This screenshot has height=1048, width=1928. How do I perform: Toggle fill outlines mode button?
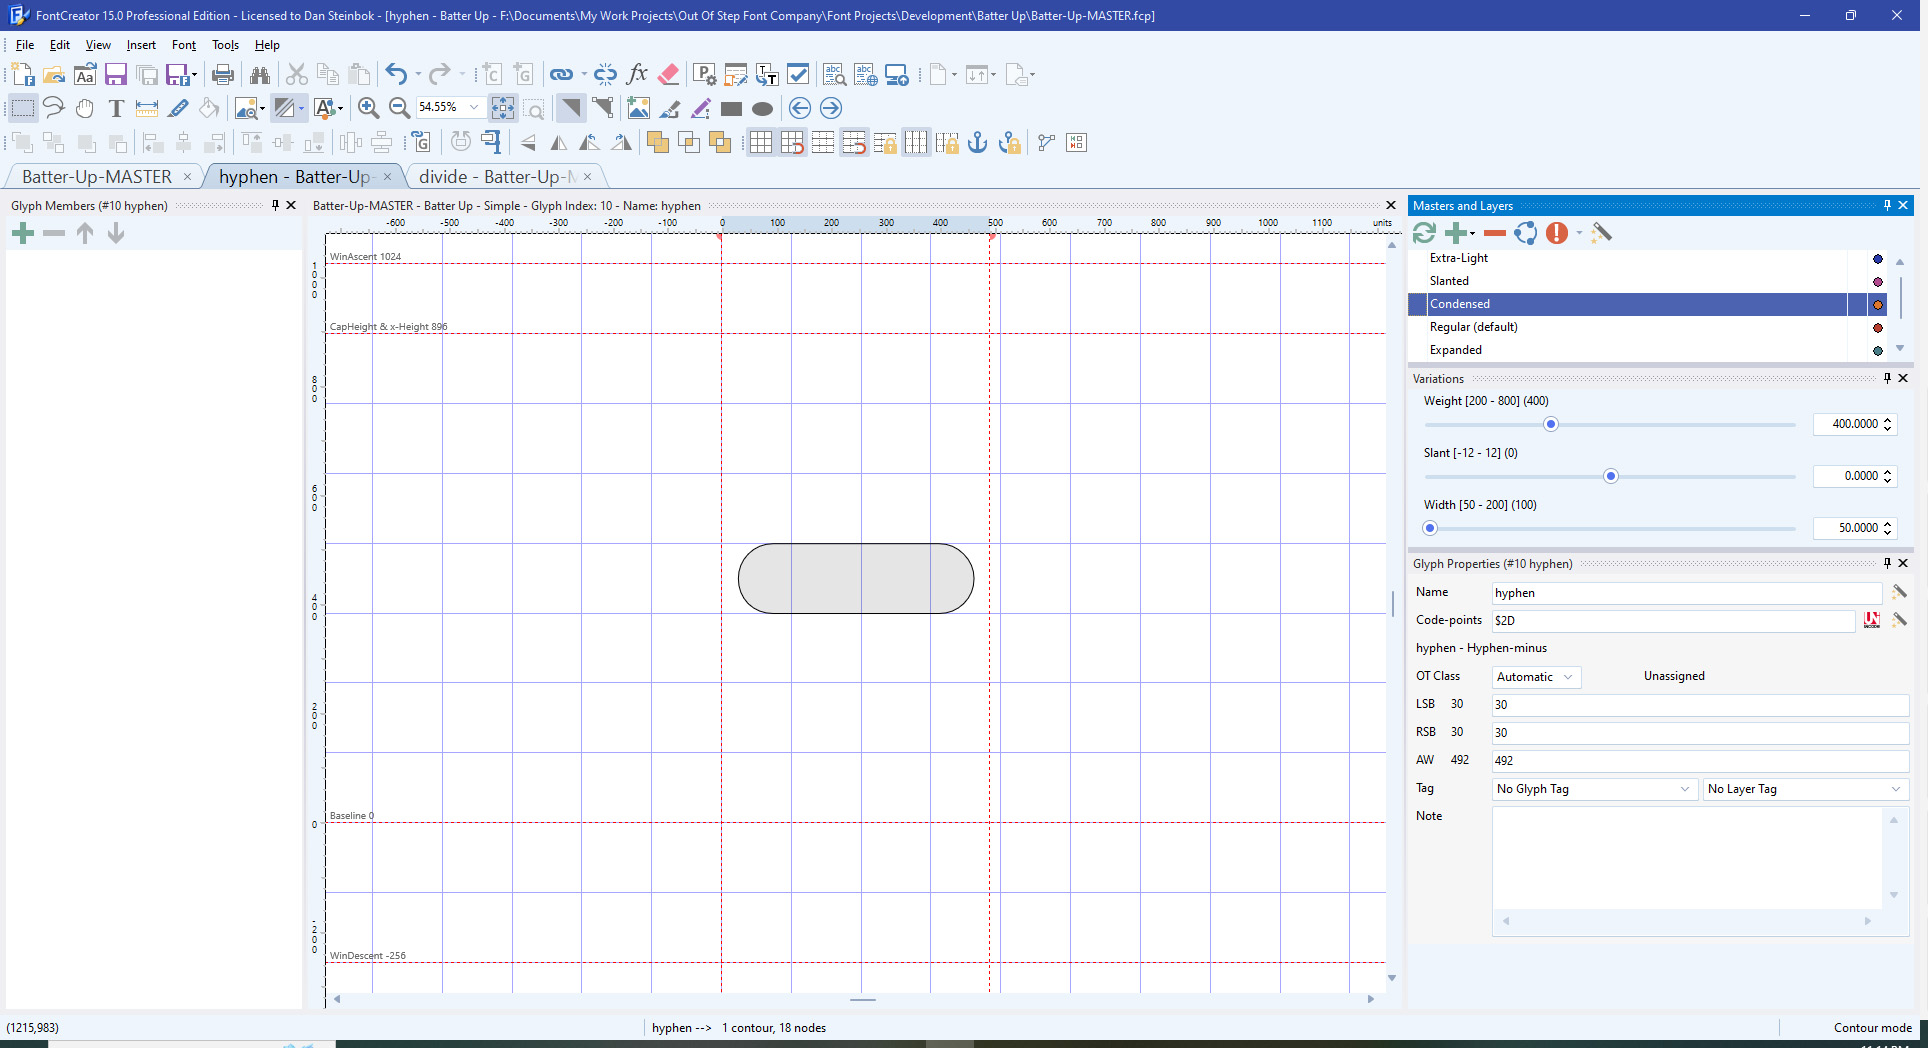tap(285, 108)
